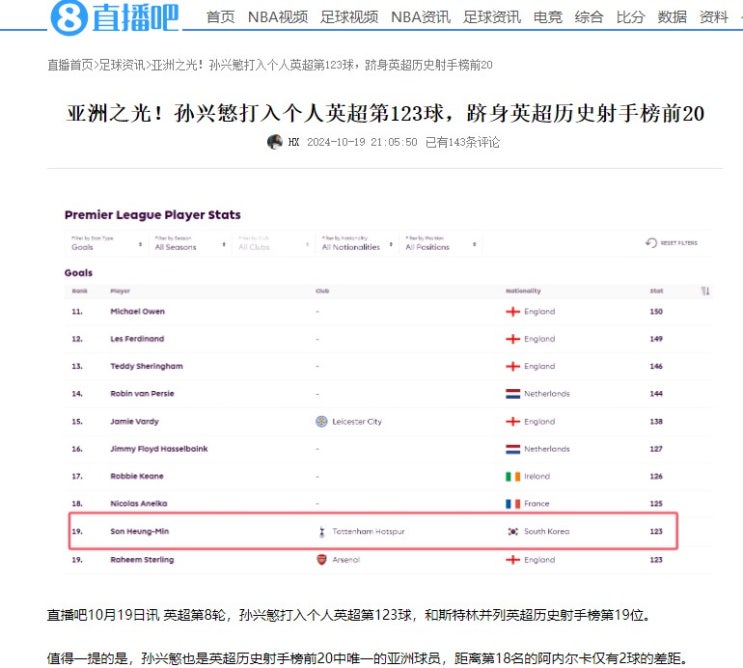The image size is (743, 668).
Task: Click the Netherlands flag in Hasselbaink row
Action: (513, 449)
